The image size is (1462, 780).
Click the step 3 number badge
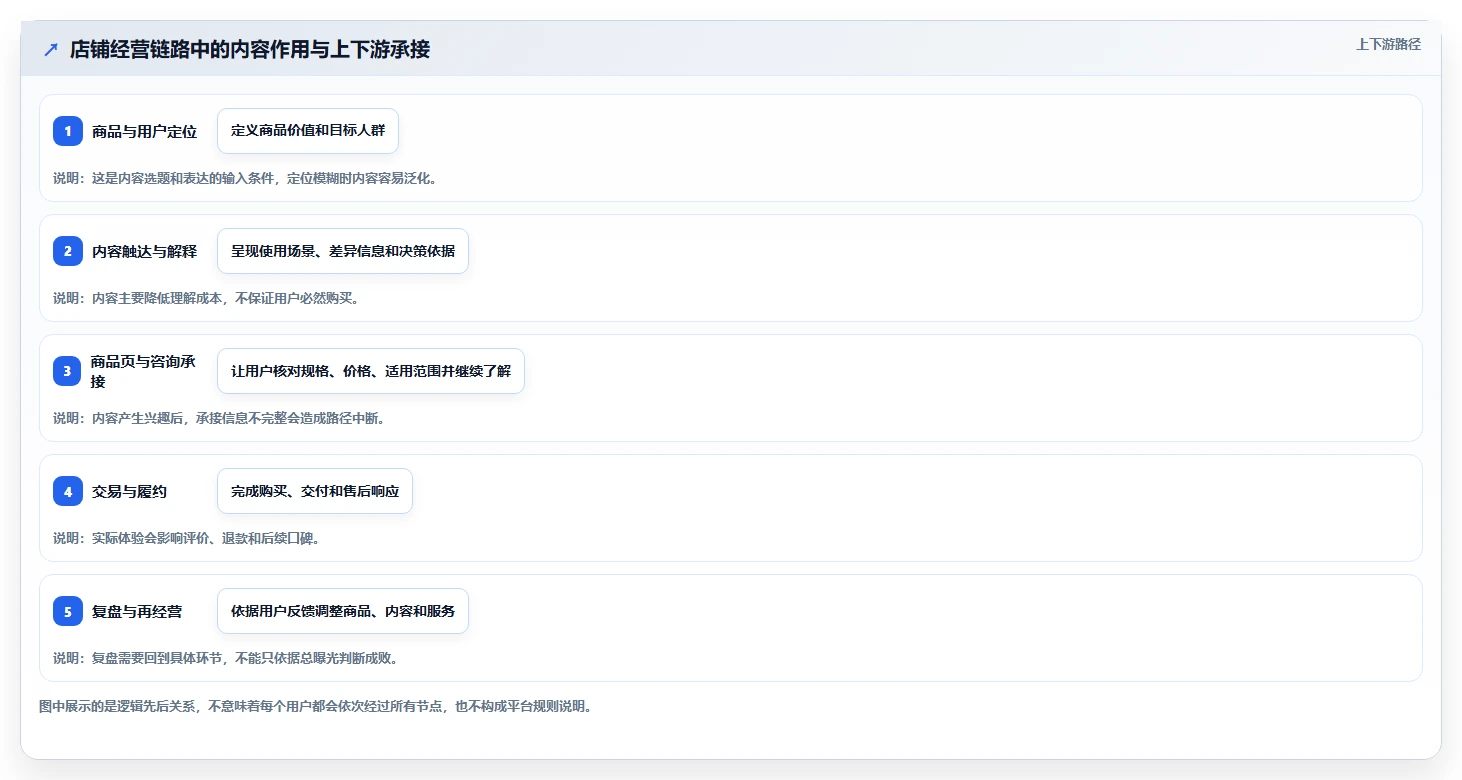point(68,371)
